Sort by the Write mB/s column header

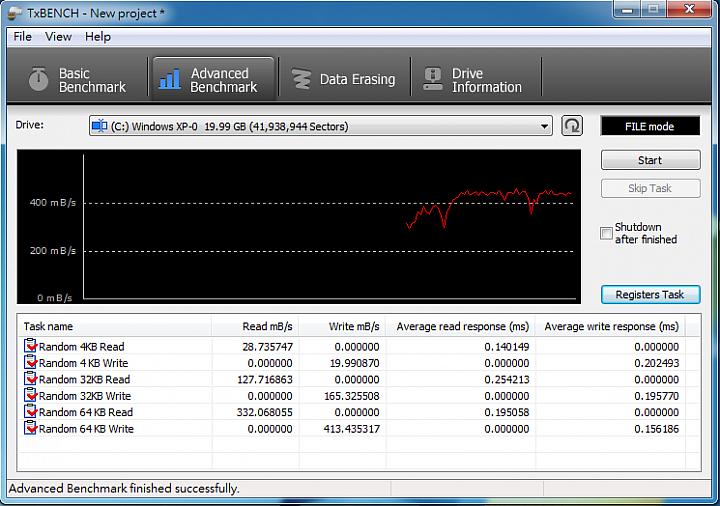tap(343, 326)
